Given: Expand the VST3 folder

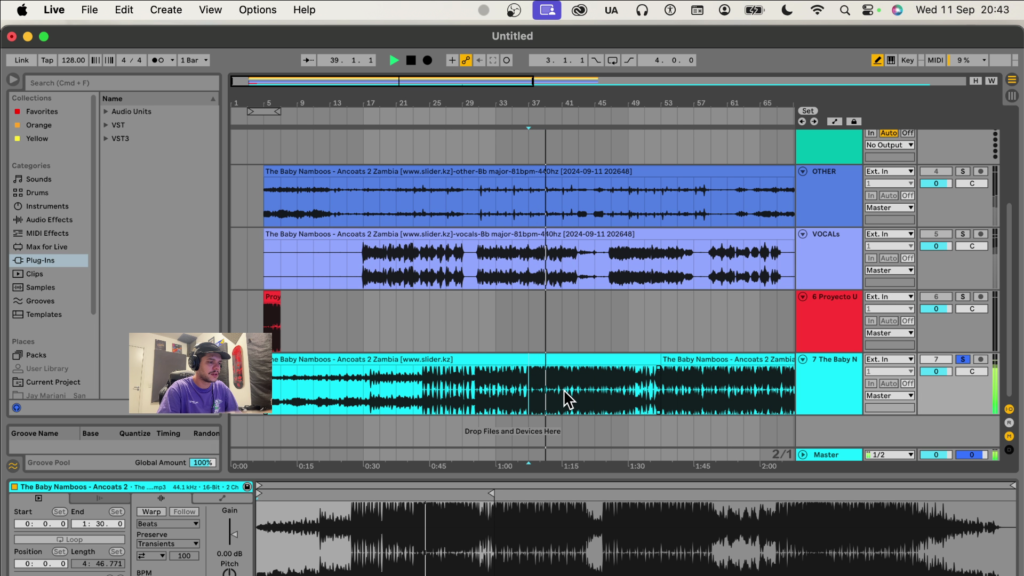Looking at the screenshot, I should pyautogui.click(x=106, y=138).
